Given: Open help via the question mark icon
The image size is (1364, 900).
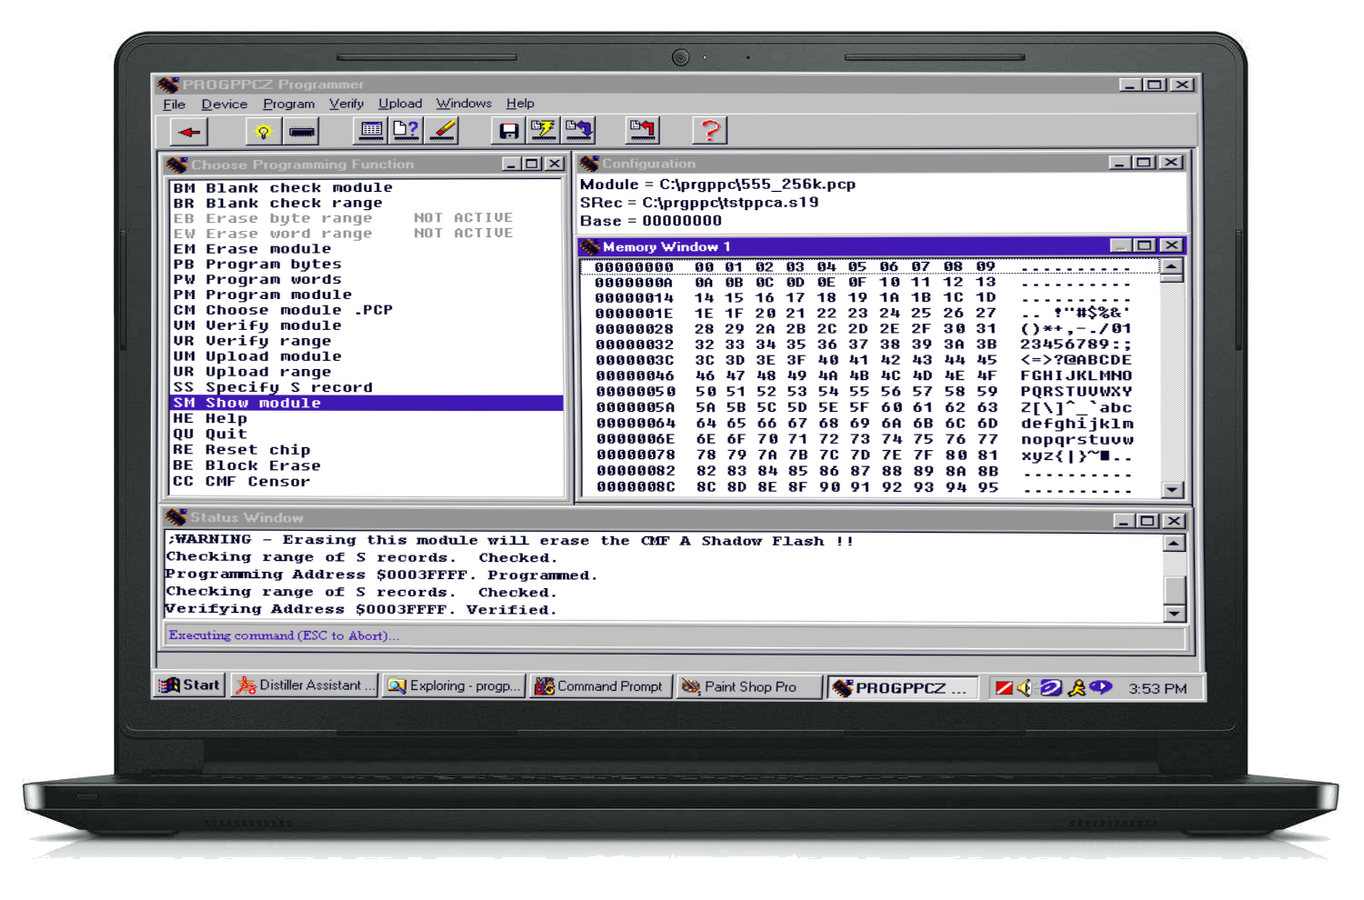Looking at the screenshot, I should point(709,130).
